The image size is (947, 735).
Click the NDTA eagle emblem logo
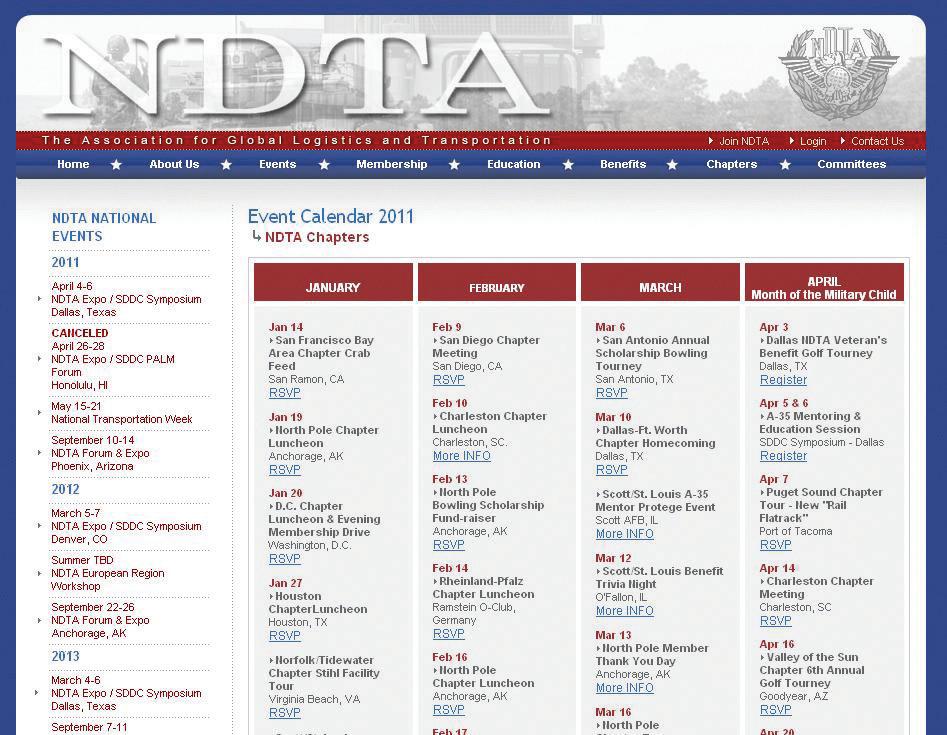838,72
